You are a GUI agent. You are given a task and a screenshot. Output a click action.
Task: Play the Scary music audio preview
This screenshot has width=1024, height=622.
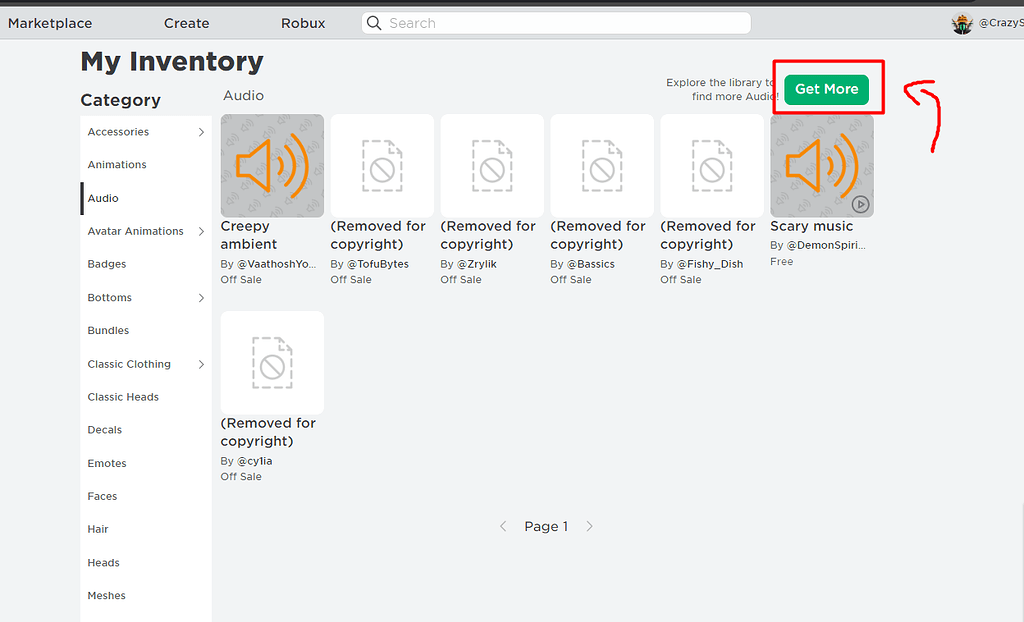click(x=860, y=205)
